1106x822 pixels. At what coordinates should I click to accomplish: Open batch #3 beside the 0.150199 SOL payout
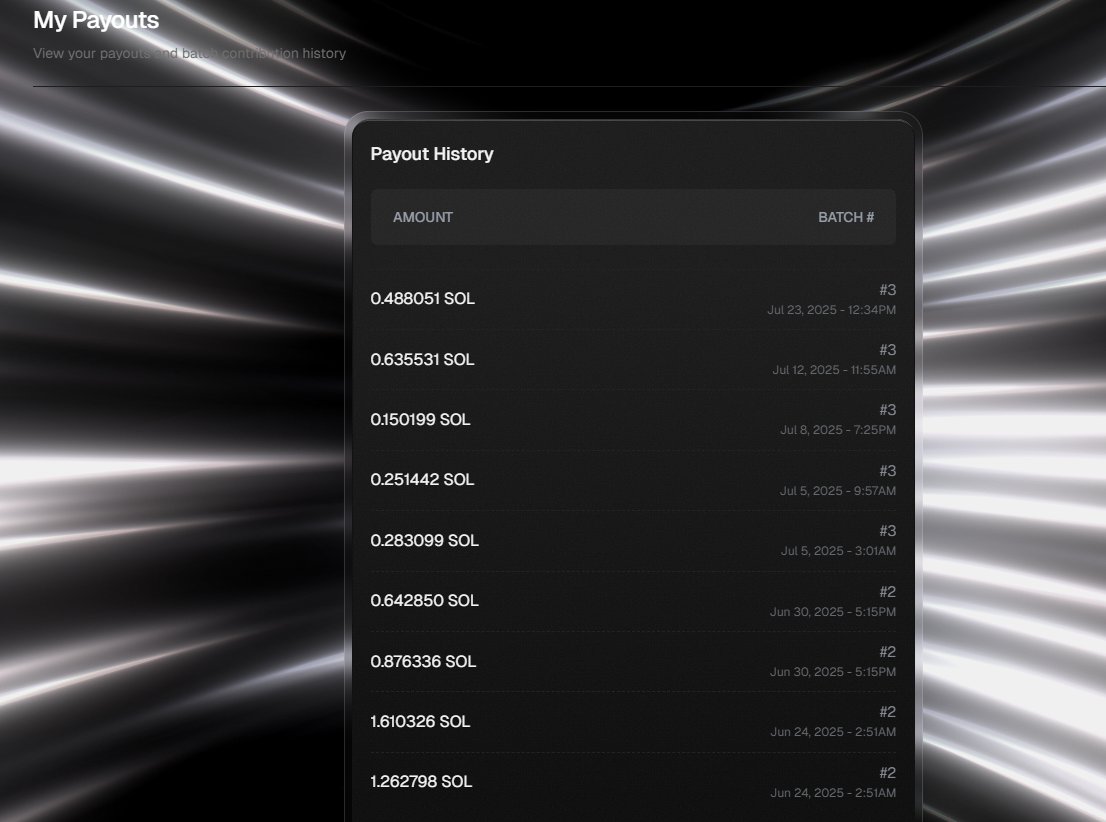pos(888,410)
